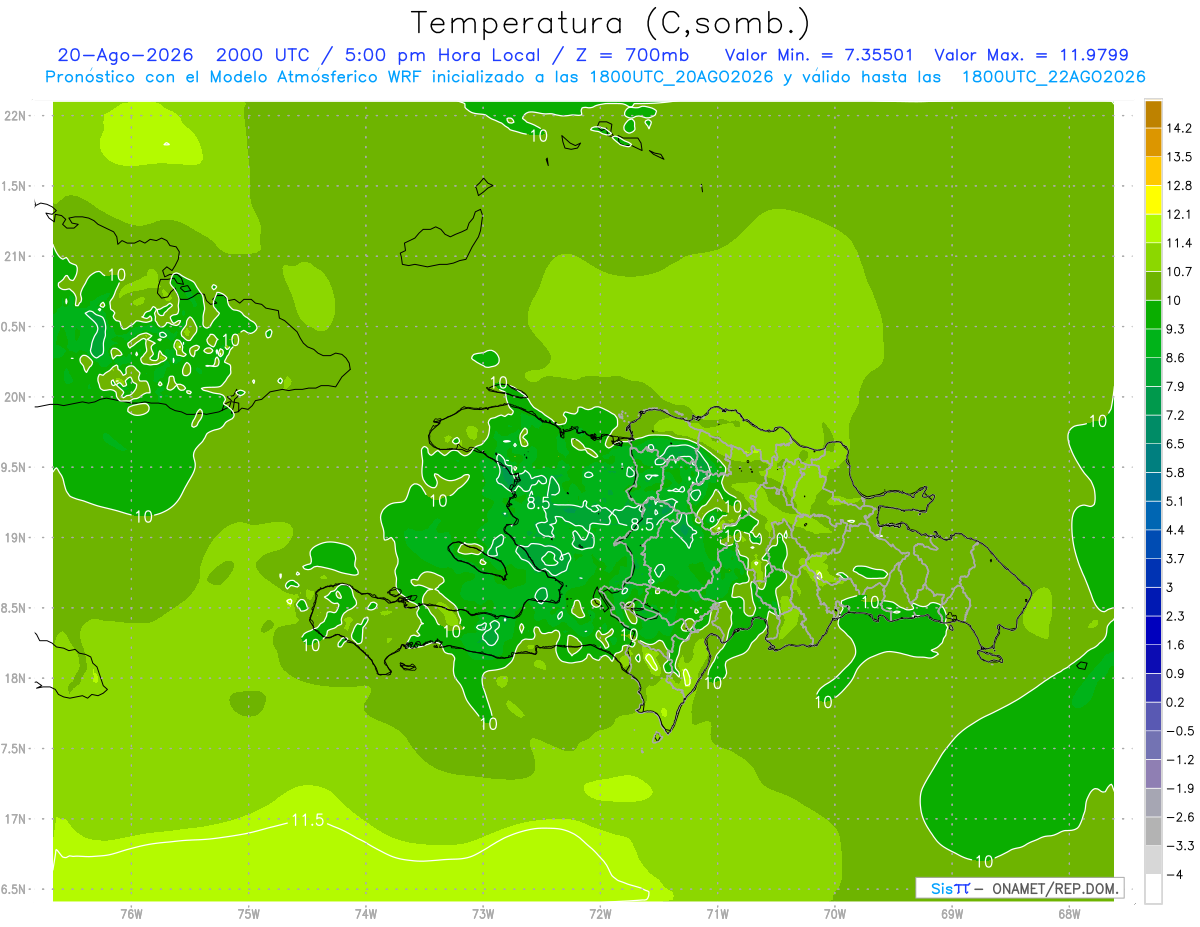Click the -2.6 color bar value
This screenshot has width=1200, height=927.
tap(1180, 817)
